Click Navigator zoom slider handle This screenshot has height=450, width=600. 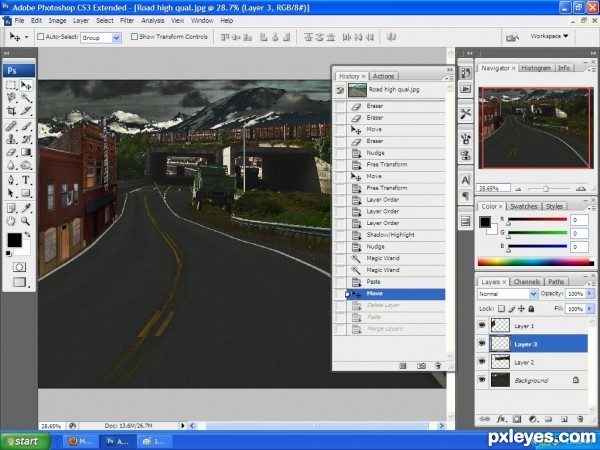tap(546, 188)
